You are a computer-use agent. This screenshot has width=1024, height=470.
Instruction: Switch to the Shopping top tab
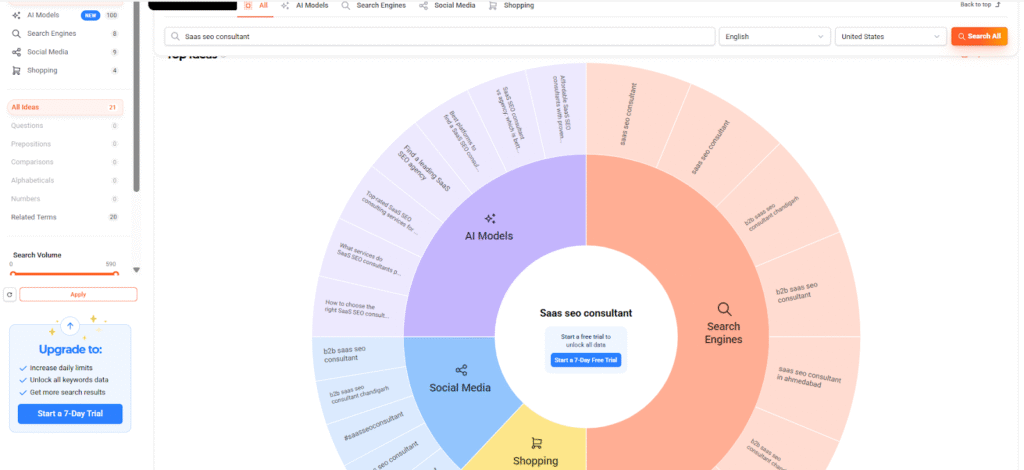[x=511, y=6]
